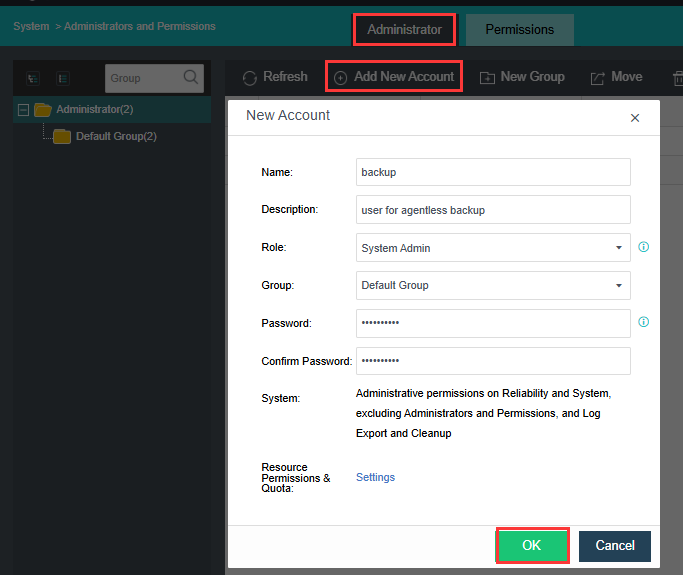Click the Name field containing backup
The height and width of the screenshot is (575, 683).
(x=493, y=172)
